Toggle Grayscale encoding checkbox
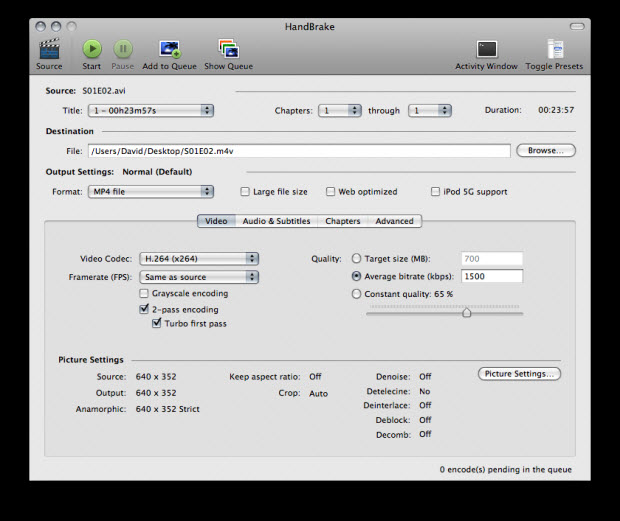The height and width of the screenshot is (521, 620). click(x=144, y=293)
